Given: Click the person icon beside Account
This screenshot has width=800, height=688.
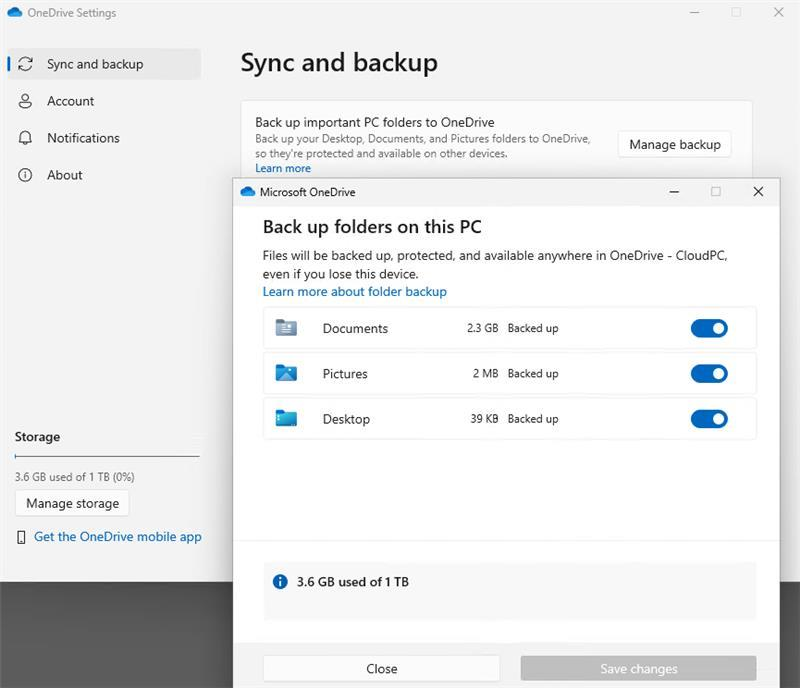Looking at the screenshot, I should pyautogui.click(x=25, y=101).
